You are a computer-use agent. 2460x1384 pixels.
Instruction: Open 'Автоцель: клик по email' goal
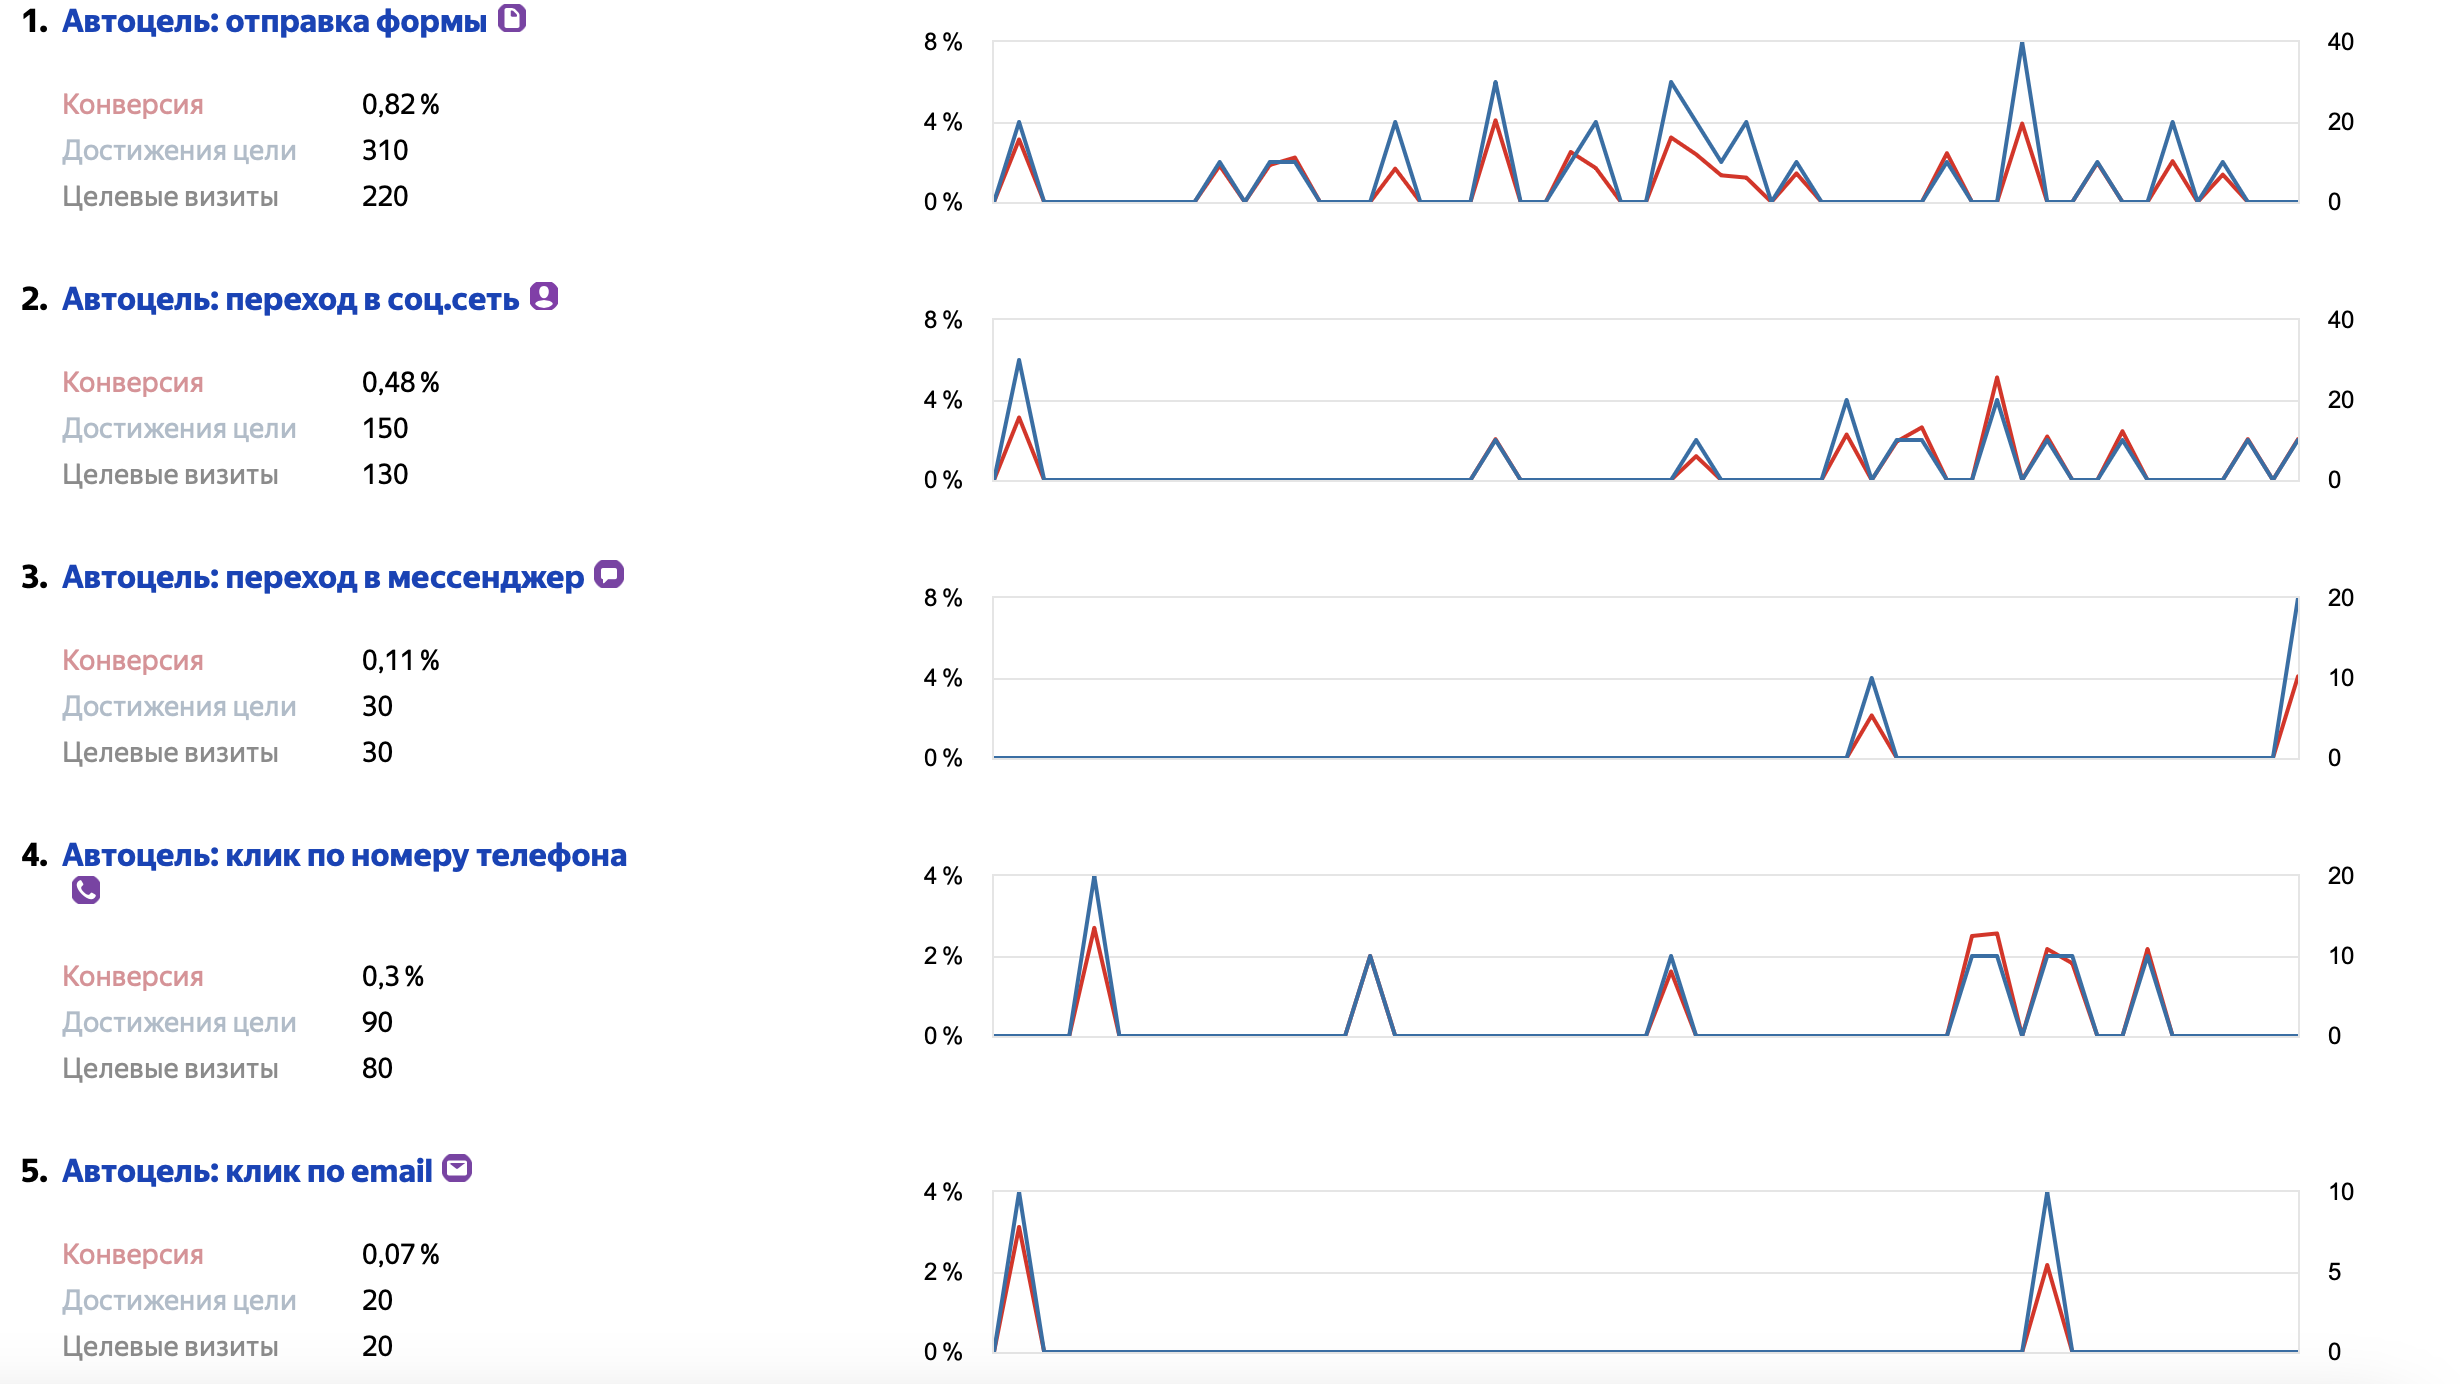pos(247,1172)
